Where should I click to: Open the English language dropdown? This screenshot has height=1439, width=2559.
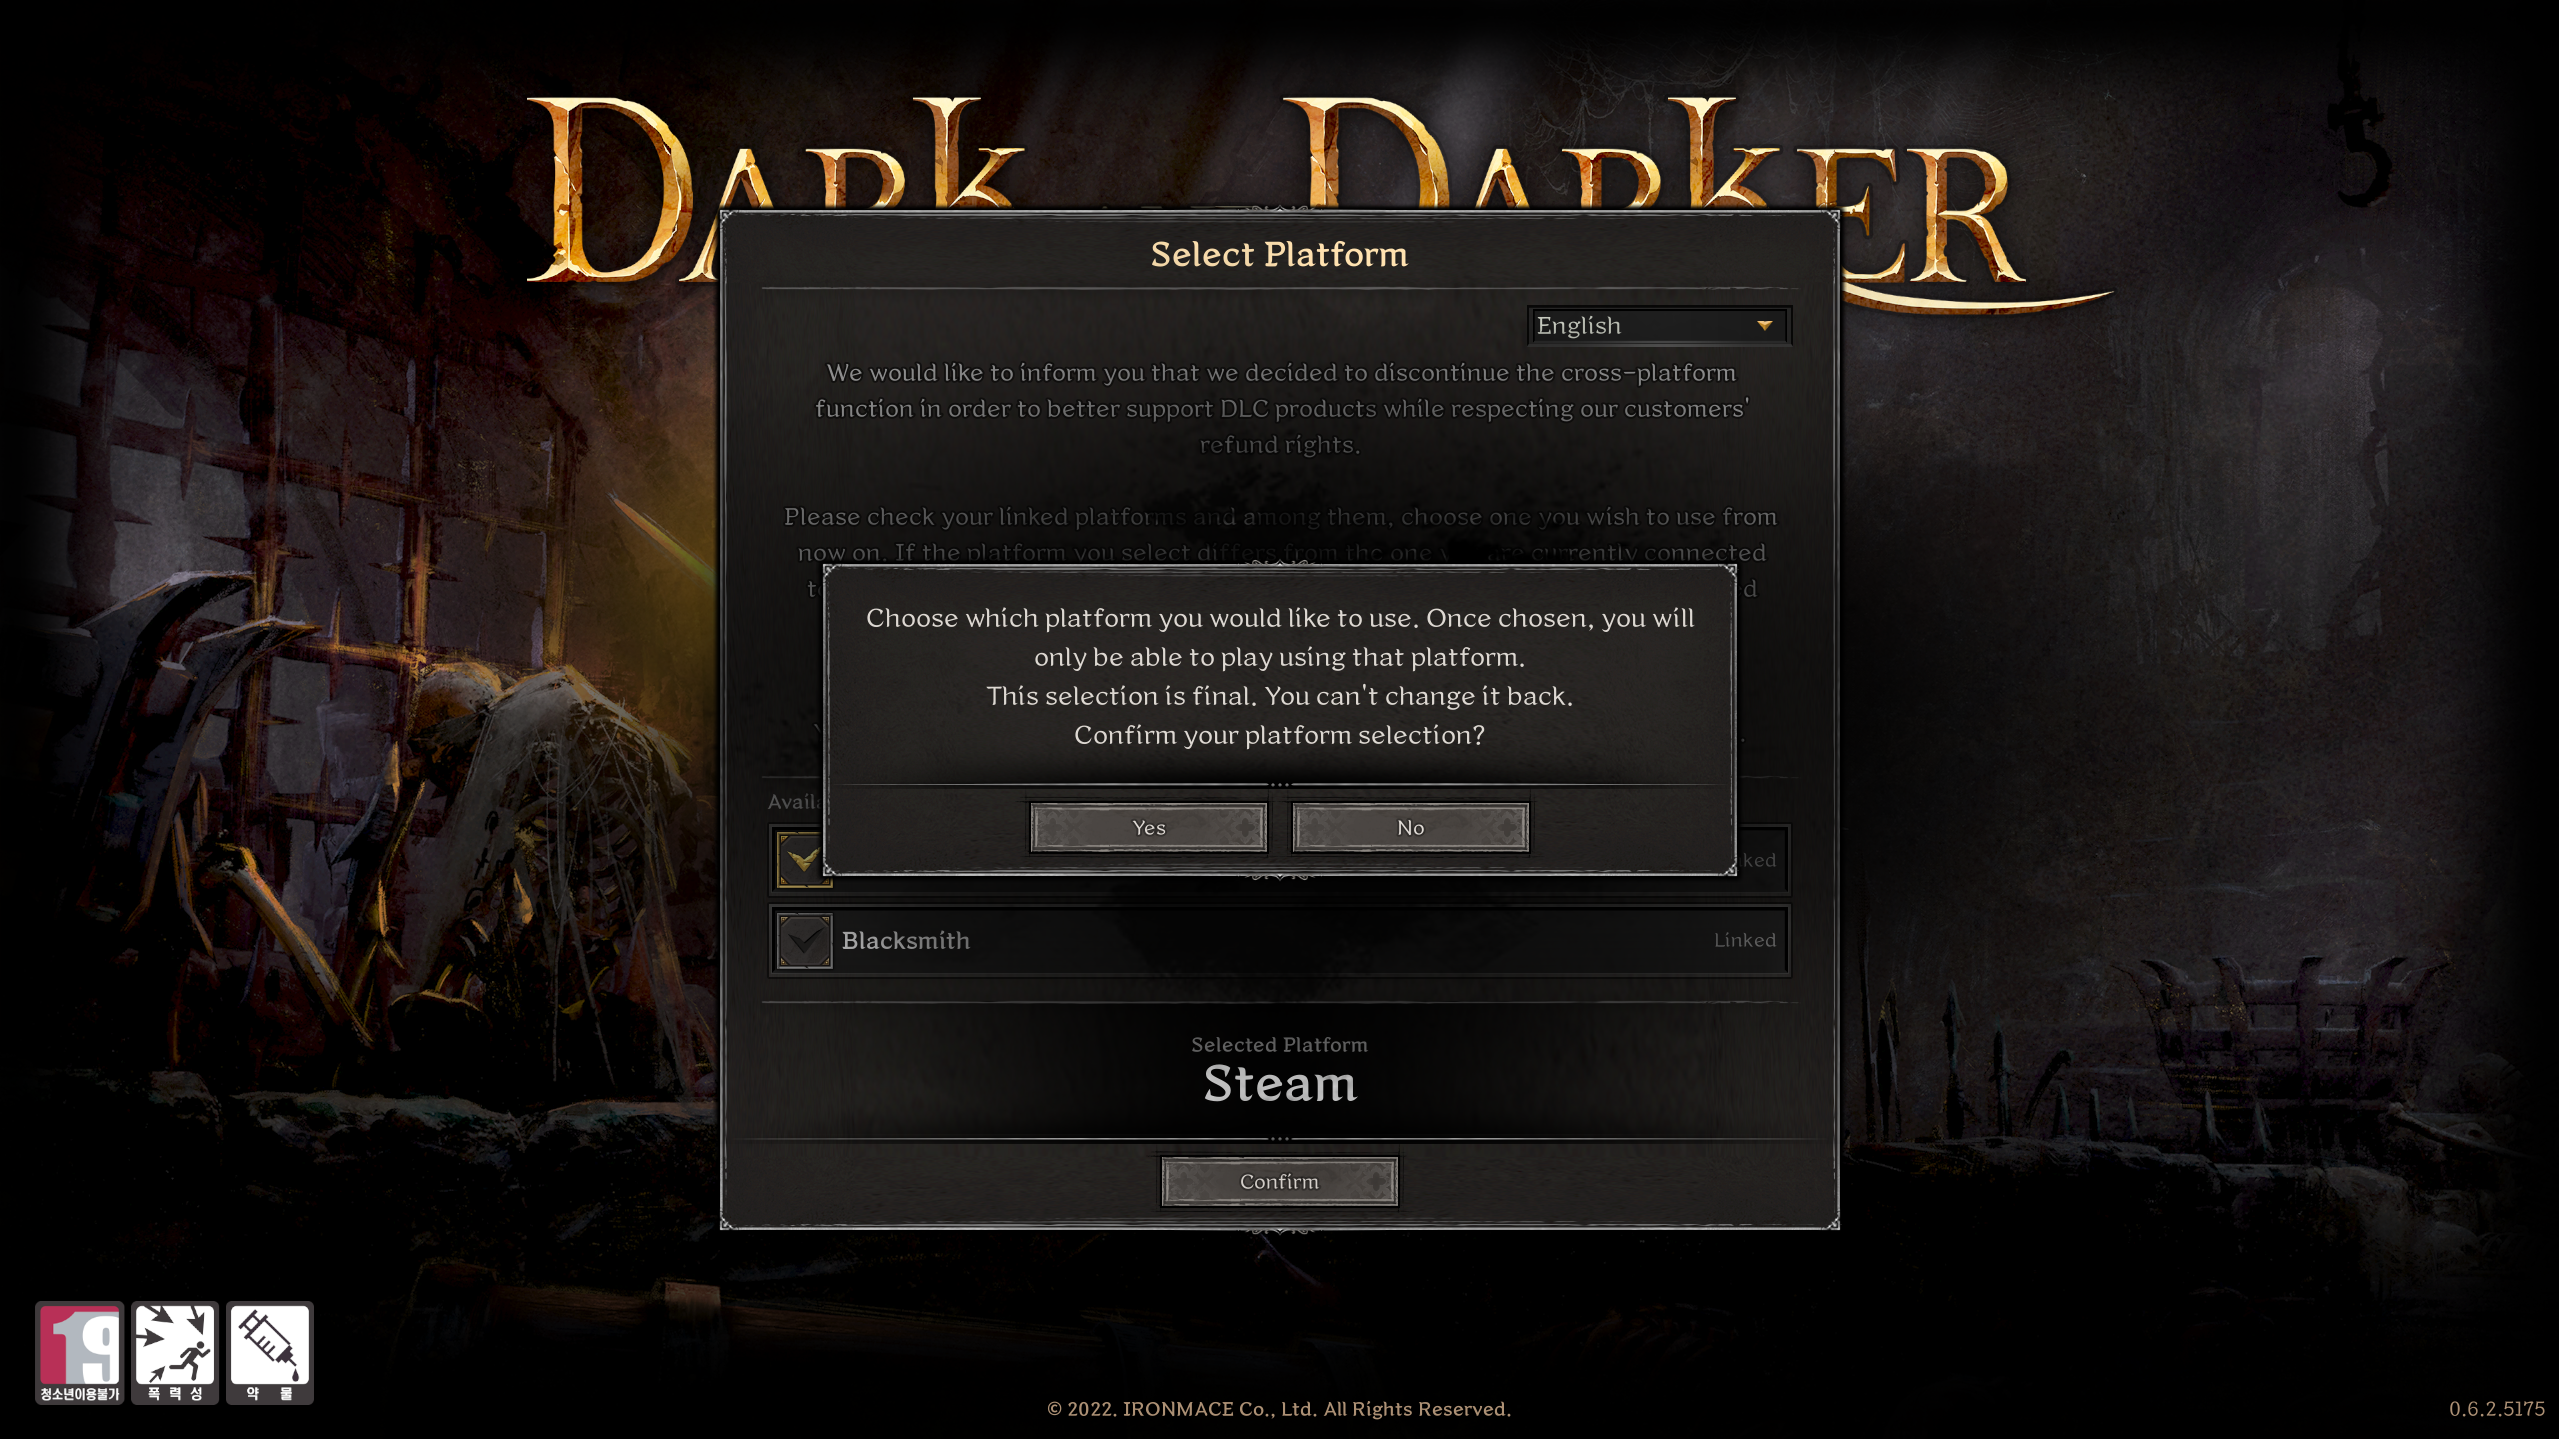1658,325
